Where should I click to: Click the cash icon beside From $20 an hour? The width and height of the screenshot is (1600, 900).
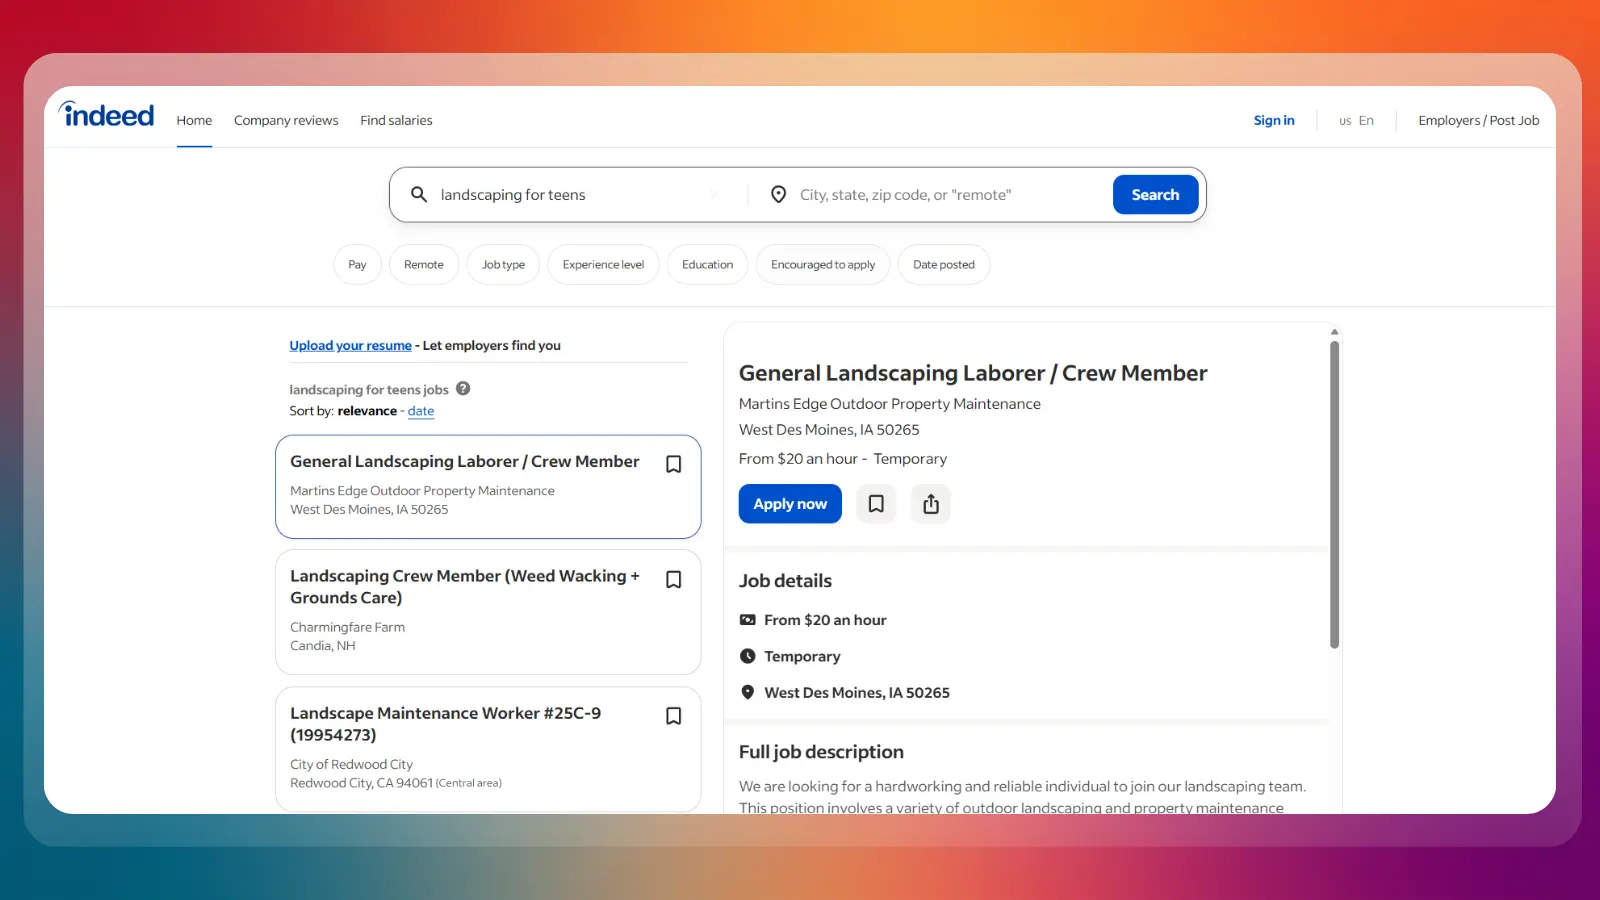pos(747,620)
